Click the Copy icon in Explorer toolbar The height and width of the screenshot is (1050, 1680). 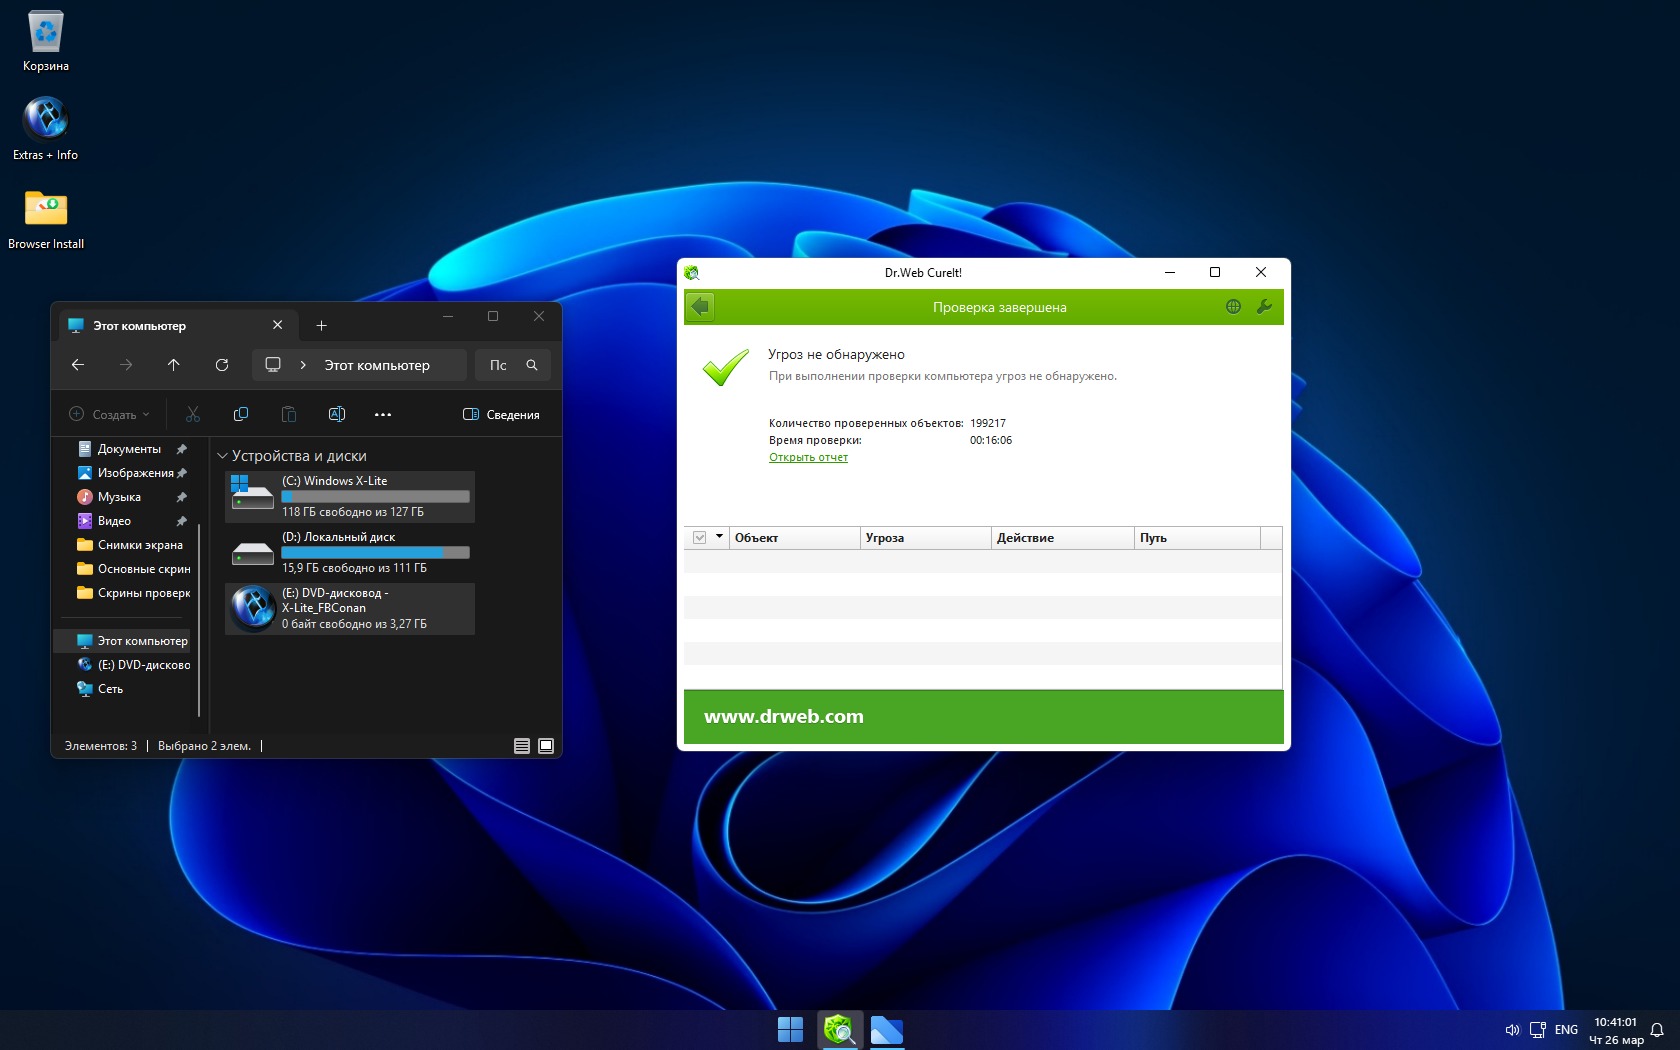[x=241, y=414]
